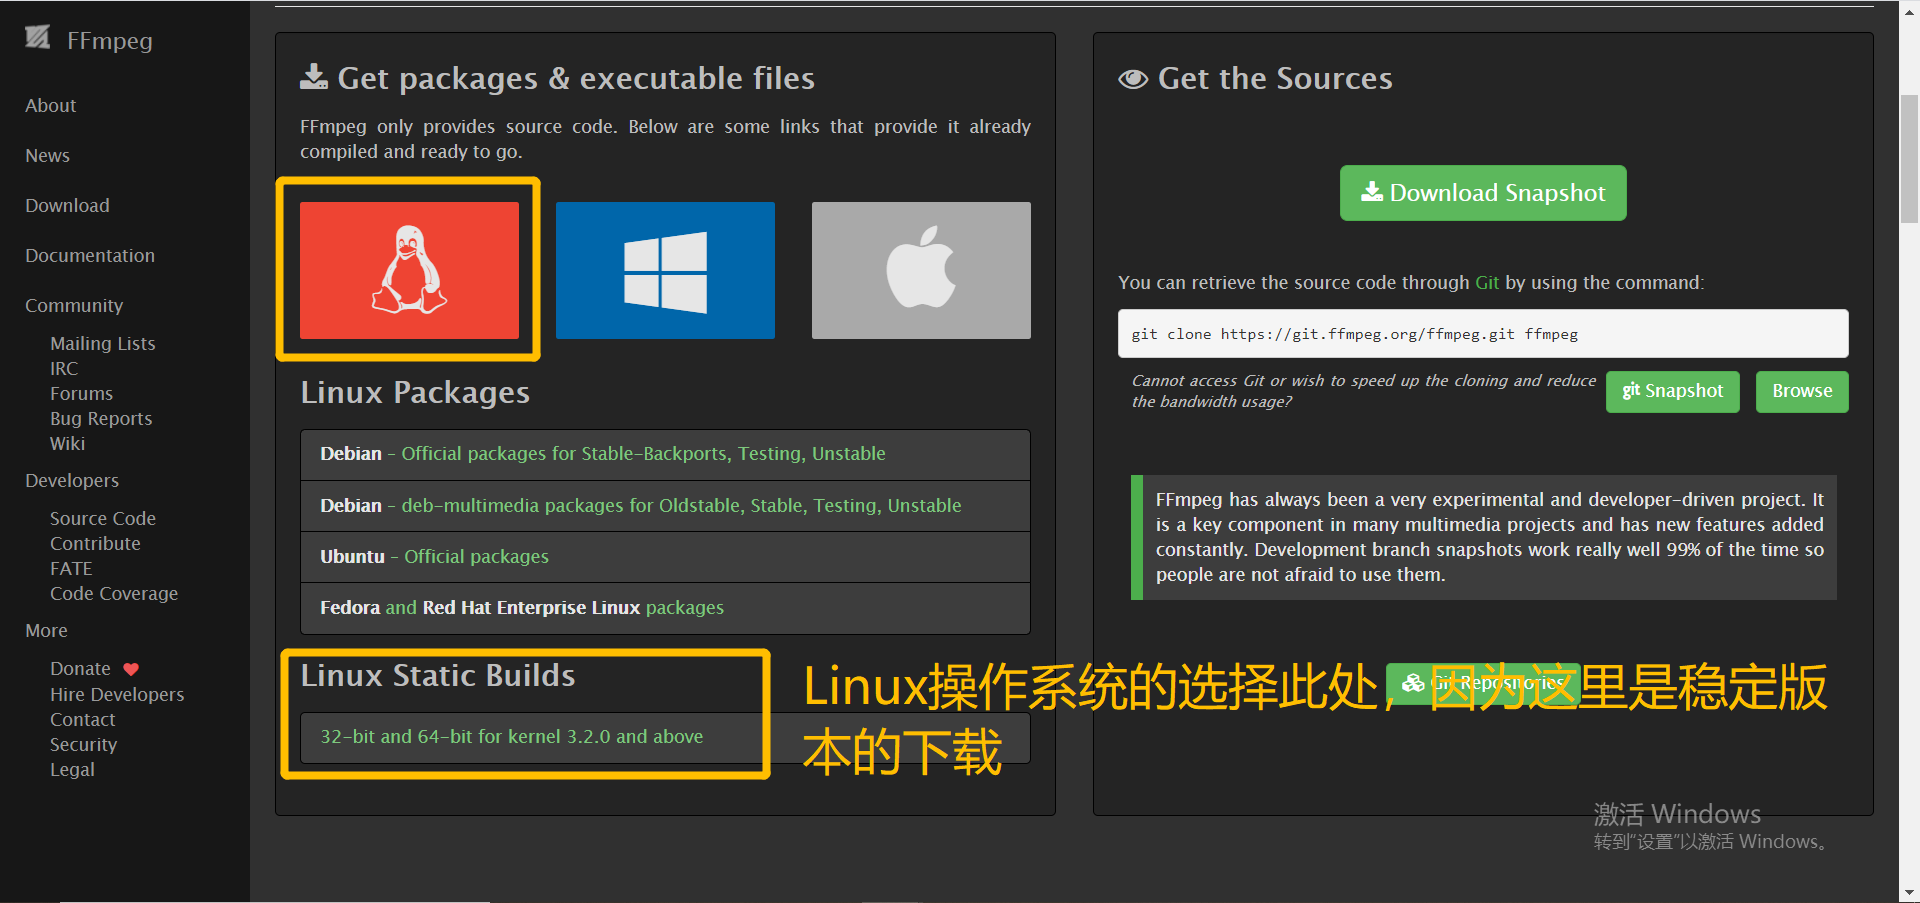Open the Documentation page from the sidebar

pyautogui.click(x=89, y=255)
